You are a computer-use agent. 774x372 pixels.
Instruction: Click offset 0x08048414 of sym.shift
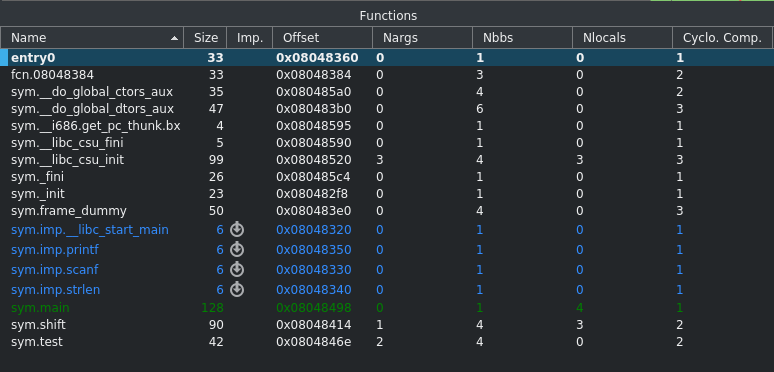point(313,325)
